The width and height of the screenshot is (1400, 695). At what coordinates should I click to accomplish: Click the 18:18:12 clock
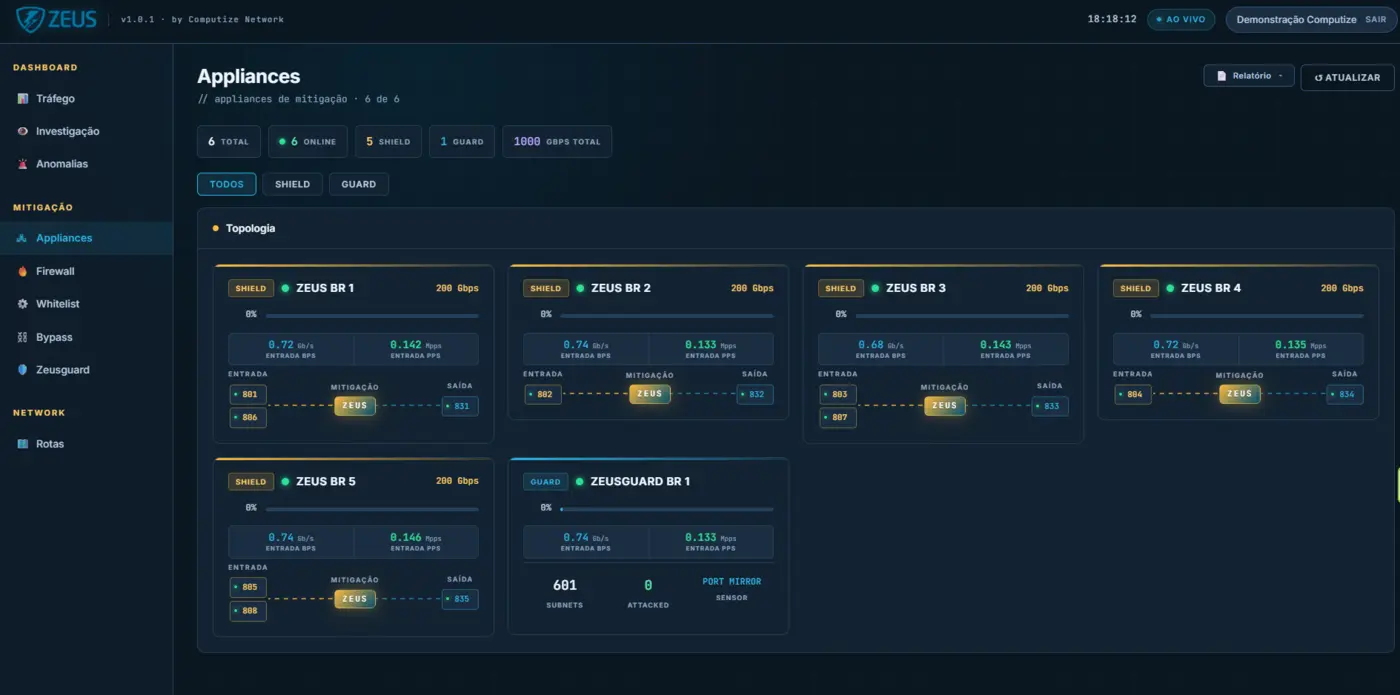tap(1112, 19)
